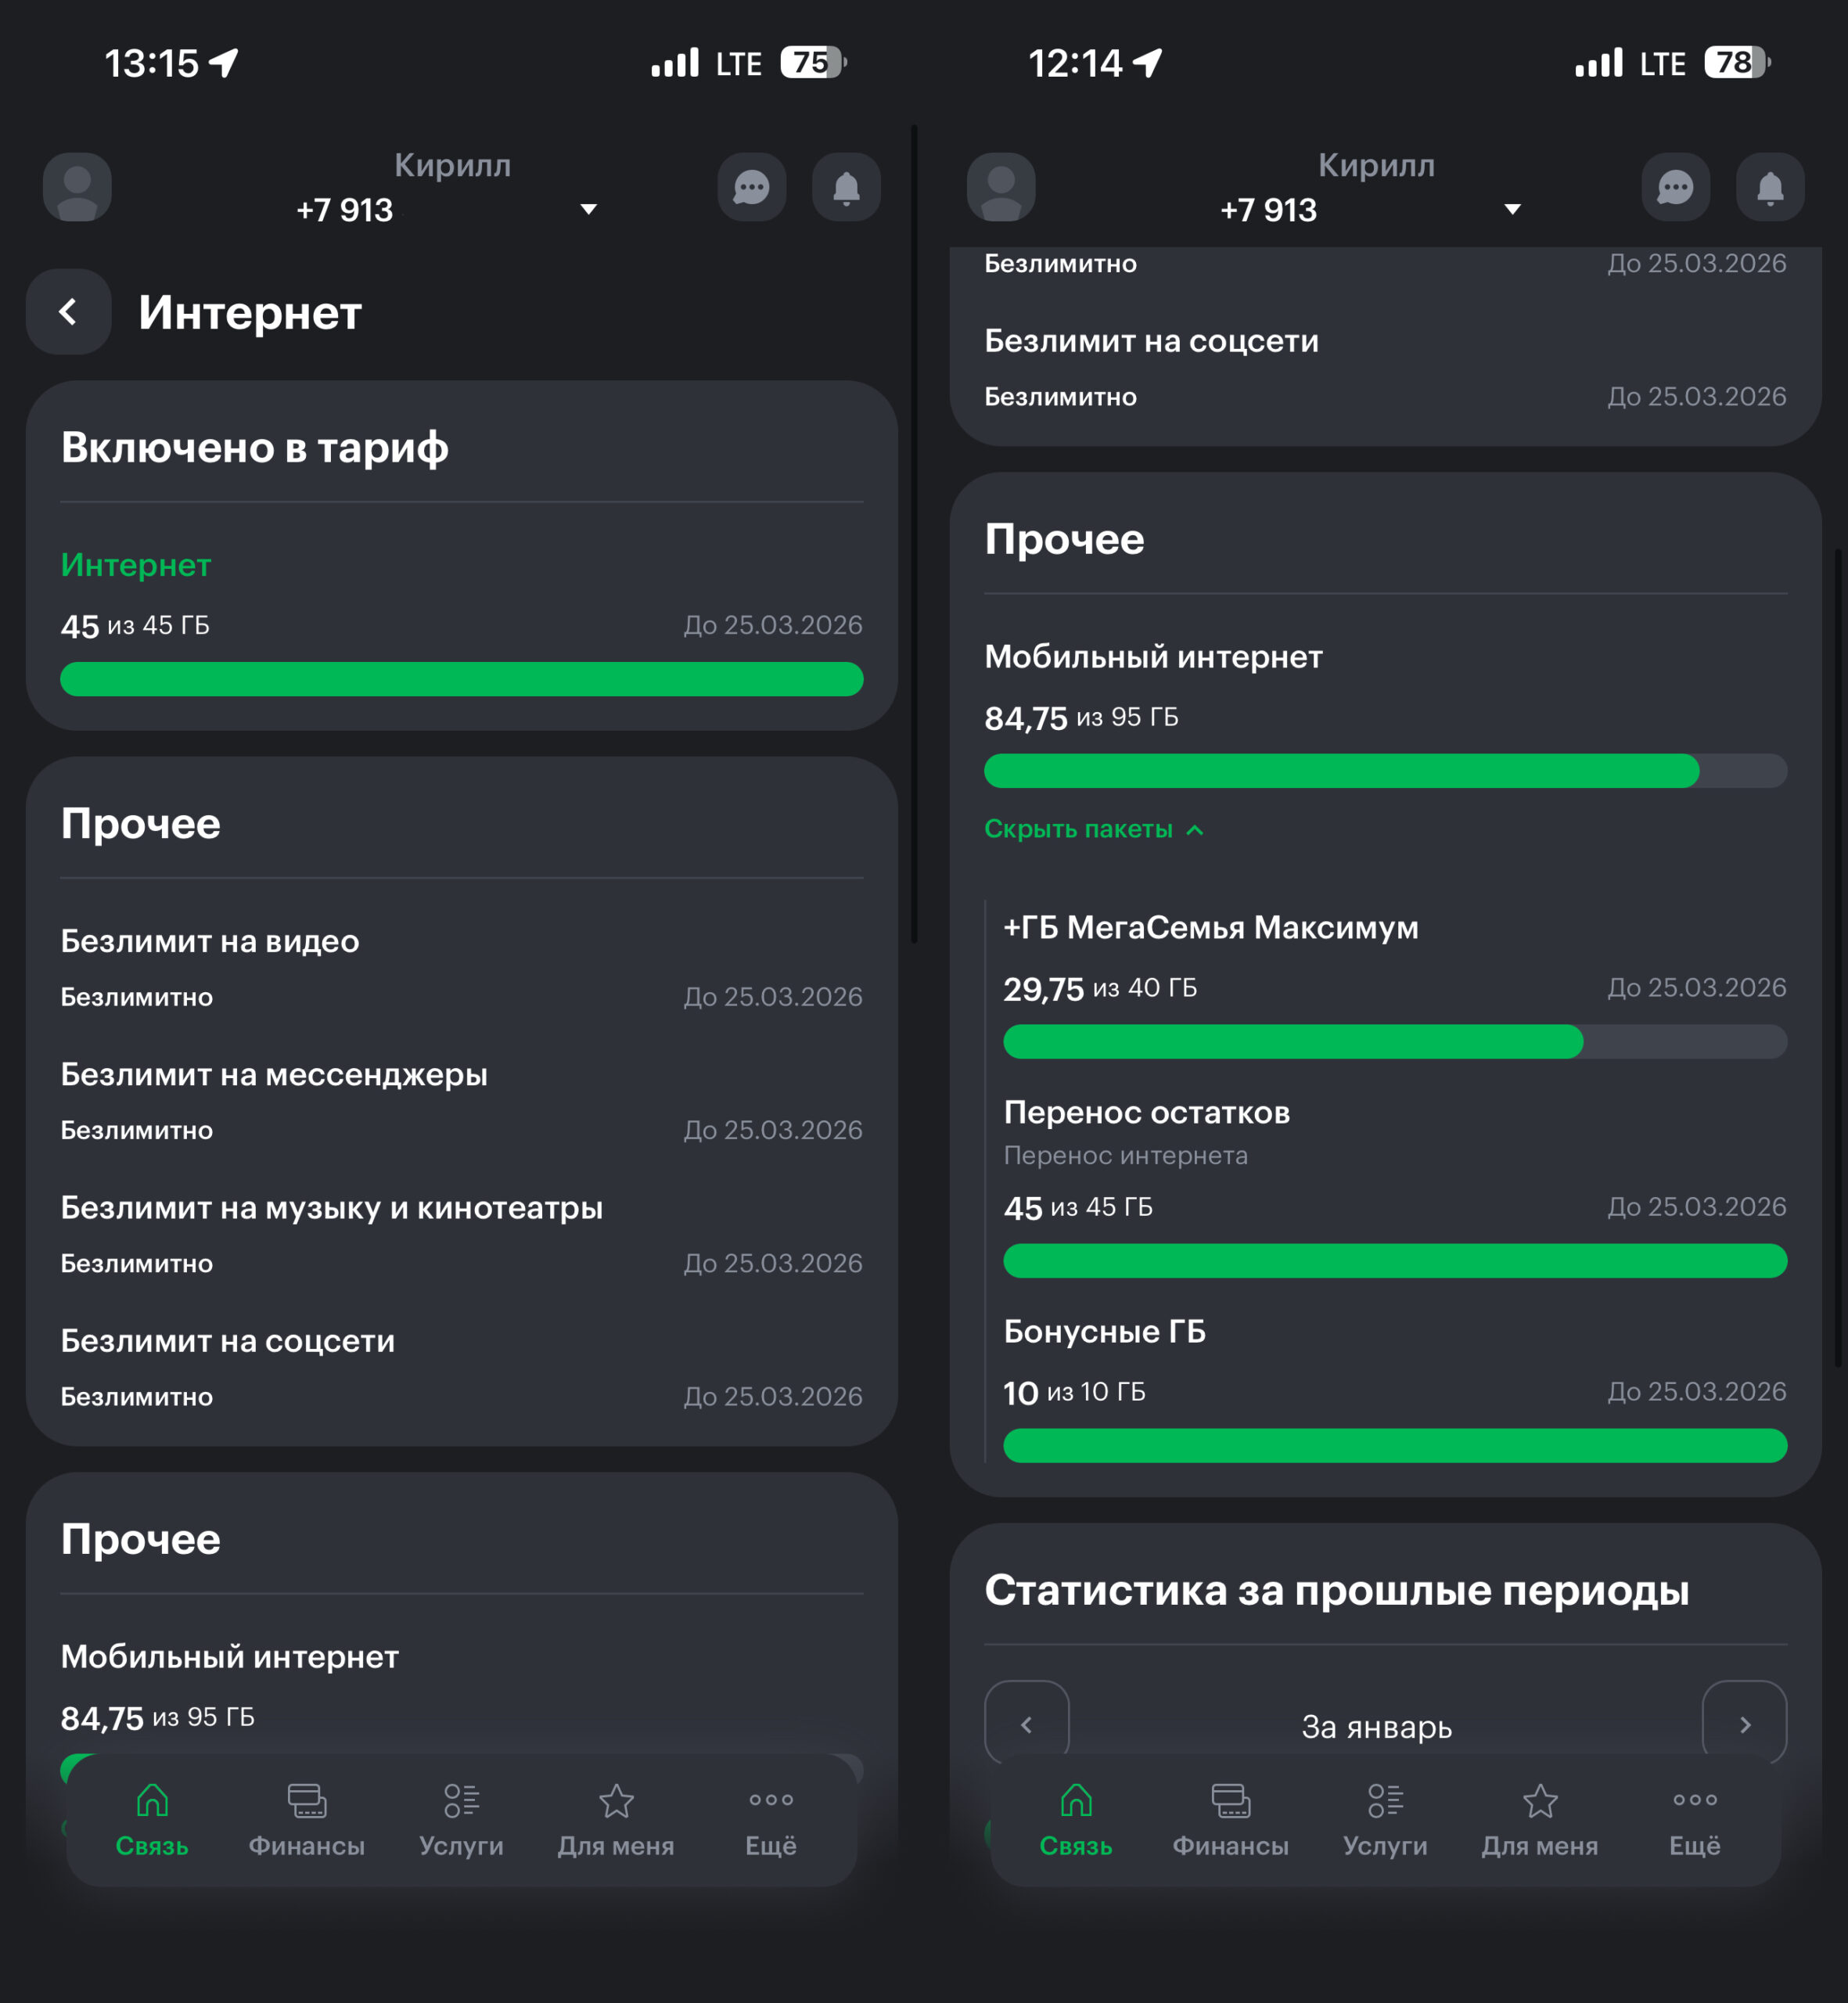This screenshot has height=2003, width=1848.
Task: Open phone number dropdown on right screen
Action: pyautogui.click(x=1513, y=210)
